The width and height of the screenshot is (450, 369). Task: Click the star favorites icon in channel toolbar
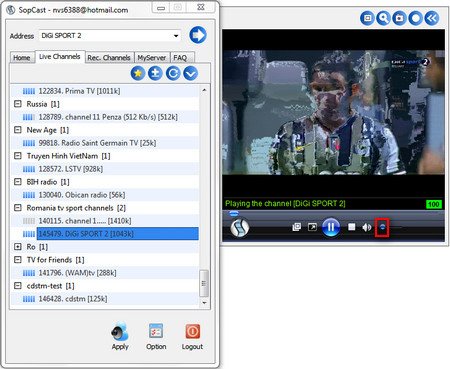click(x=138, y=73)
